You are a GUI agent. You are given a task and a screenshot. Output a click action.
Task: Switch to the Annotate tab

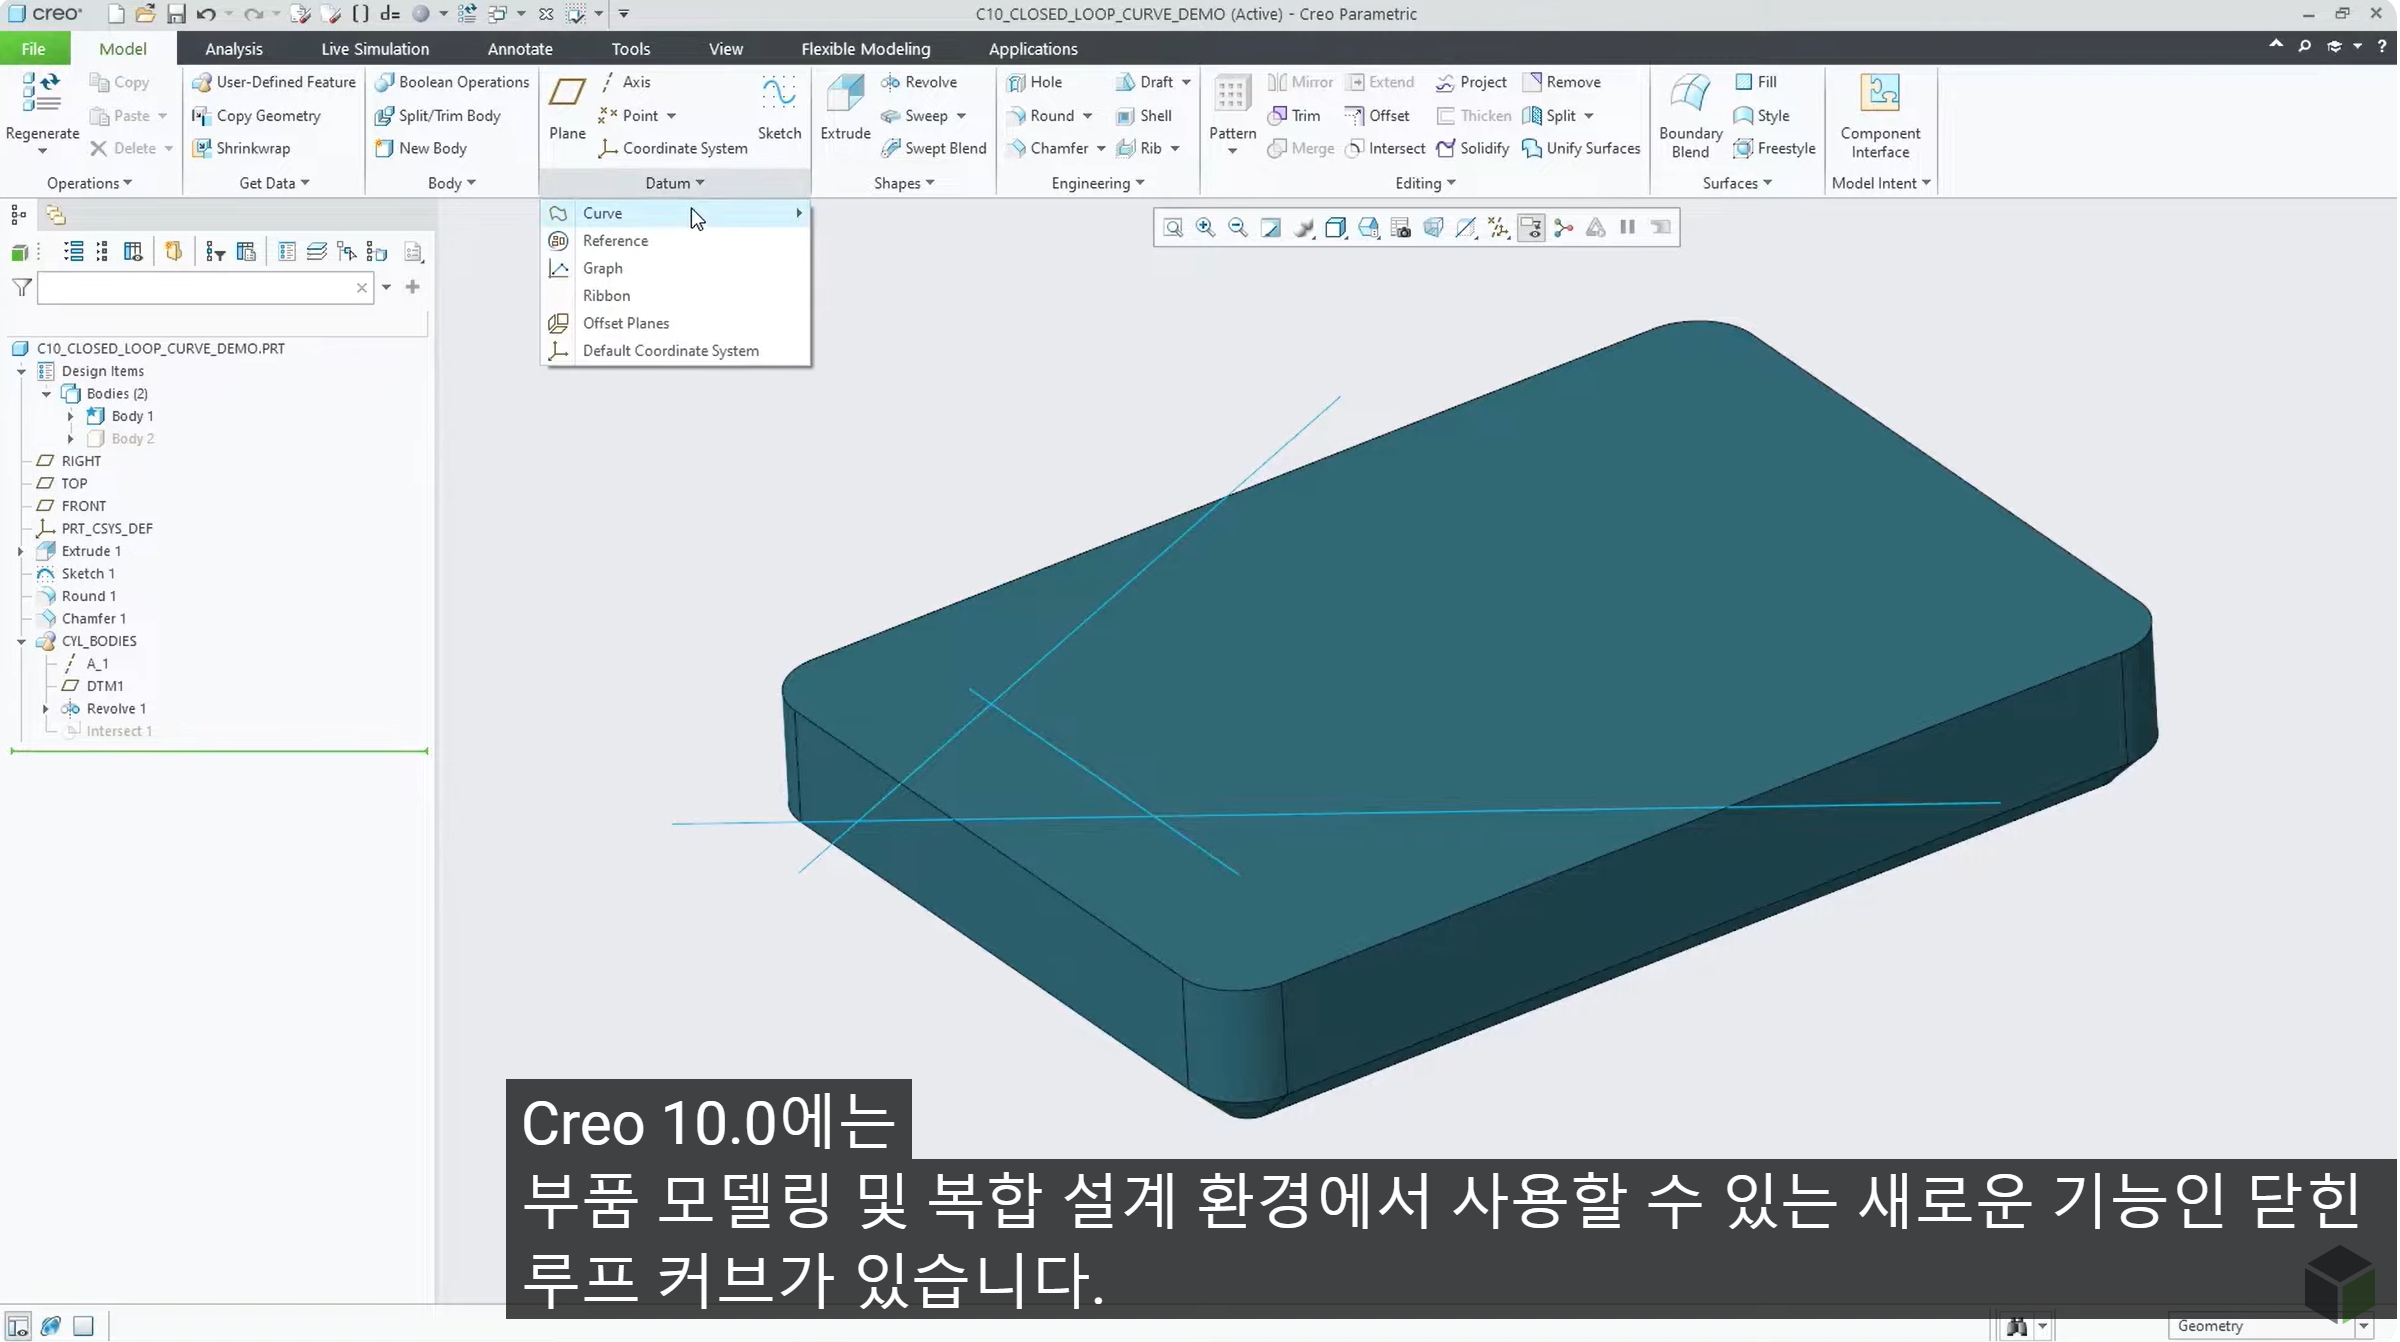click(519, 49)
